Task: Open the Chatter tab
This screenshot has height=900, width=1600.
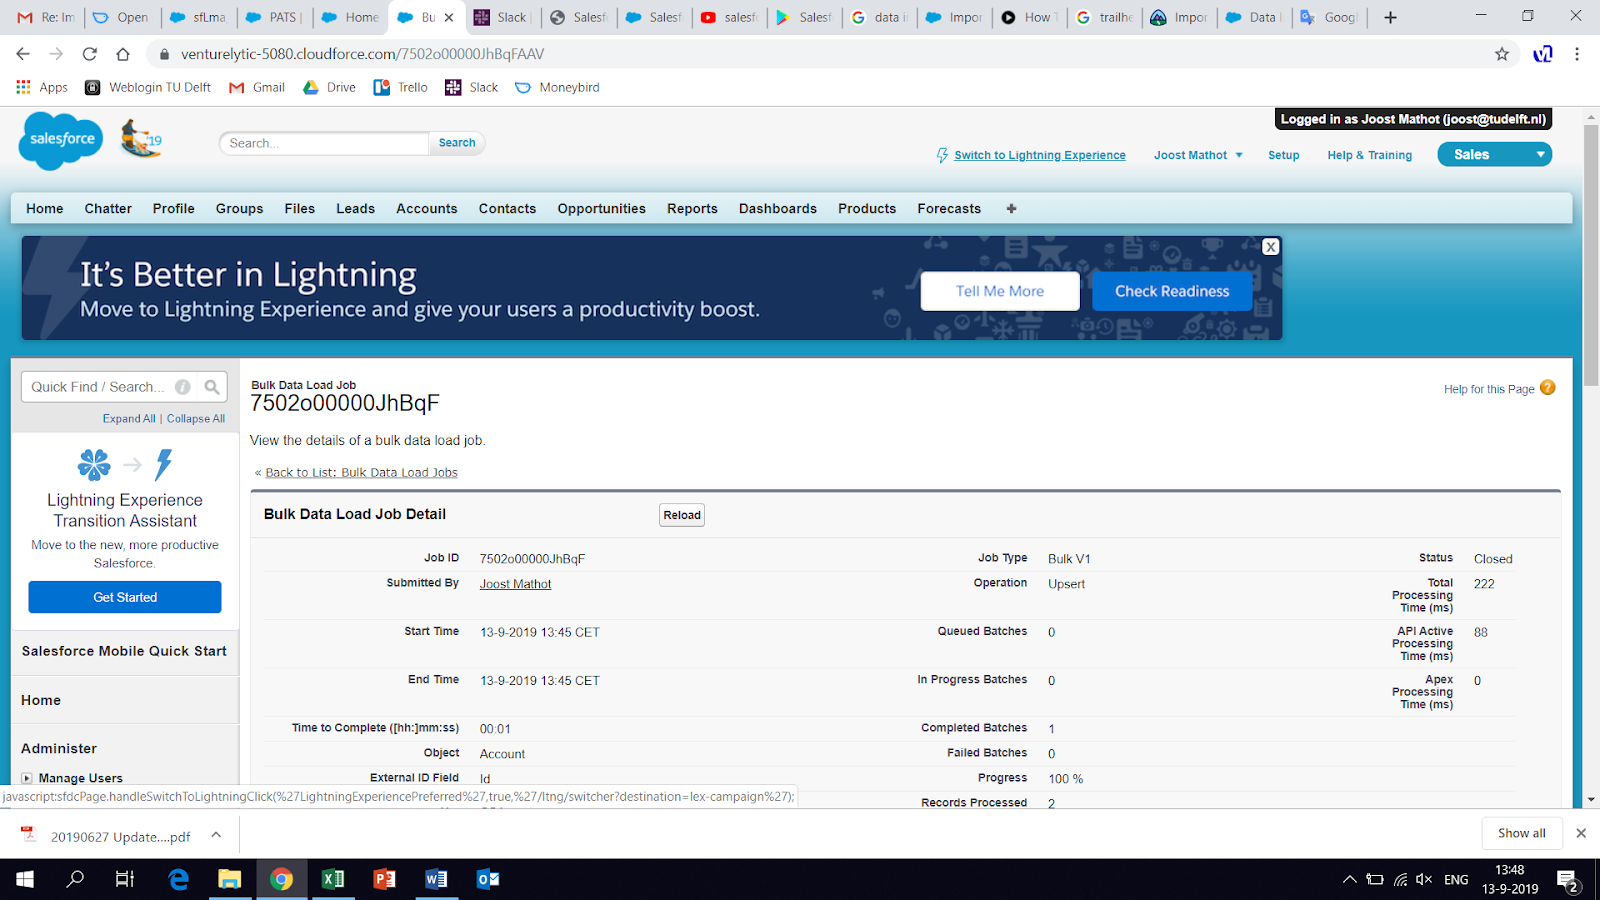Action: pos(108,209)
